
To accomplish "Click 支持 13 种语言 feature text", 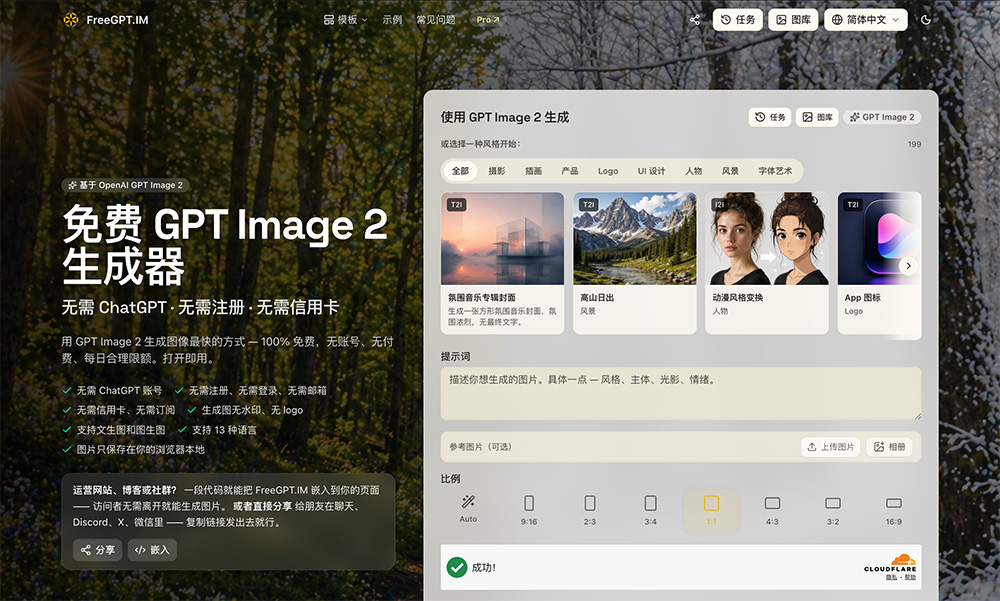I will tap(224, 430).
